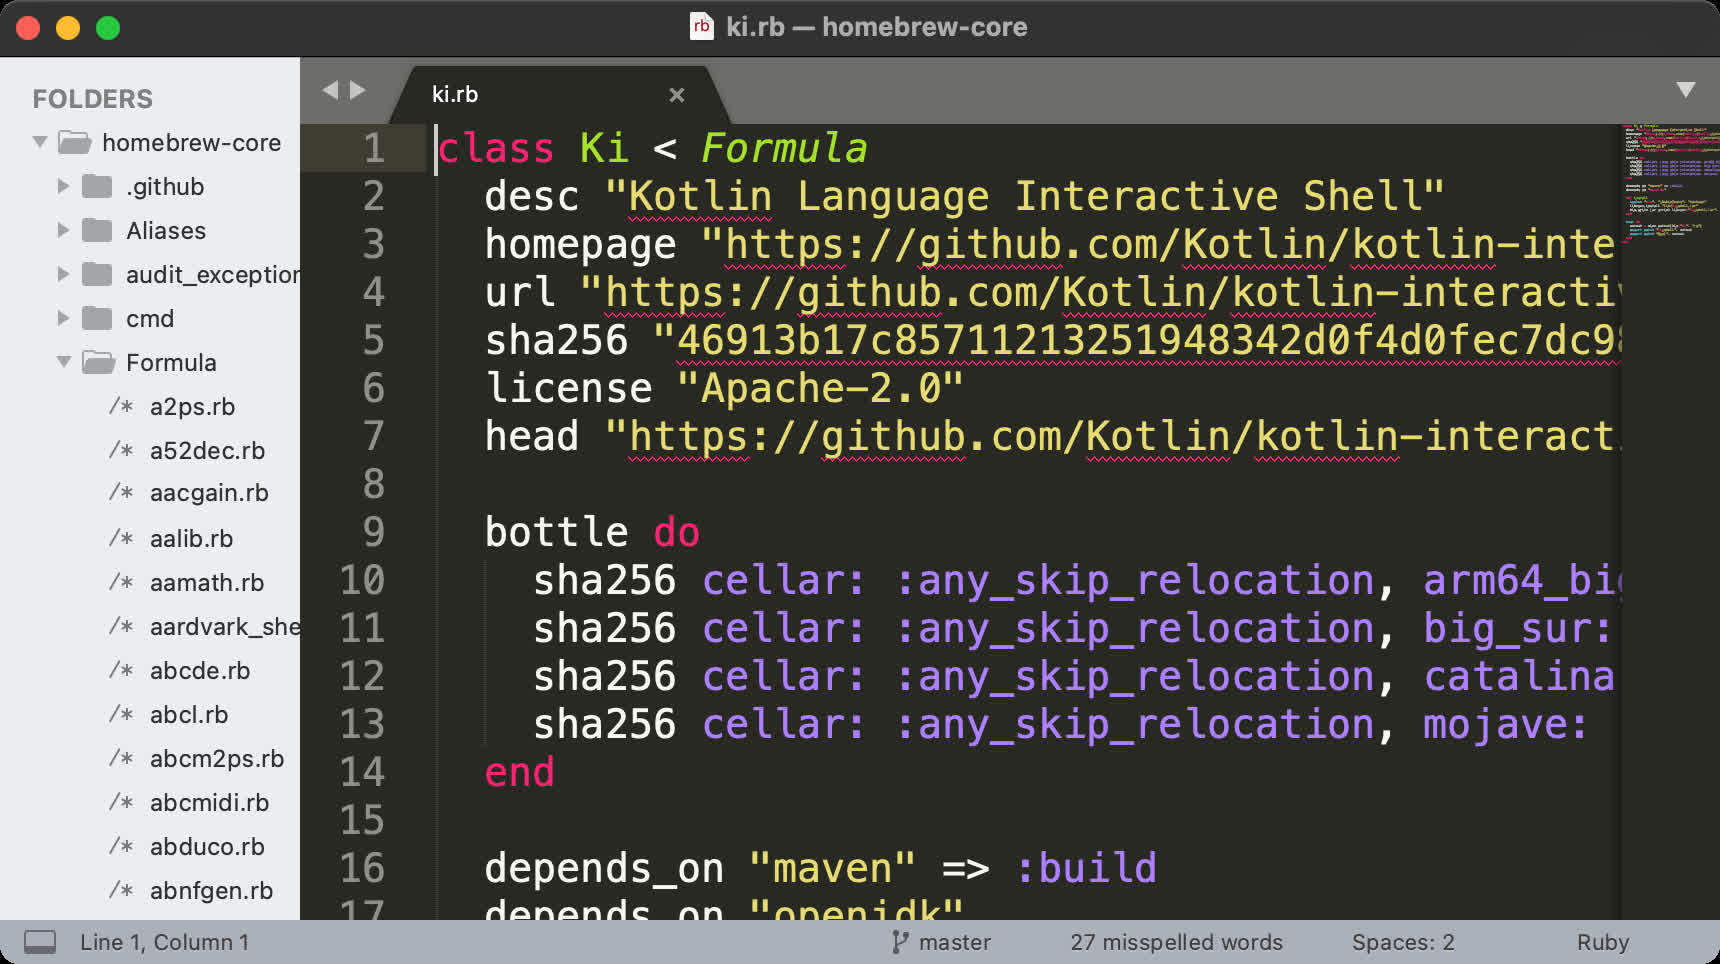Image resolution: width=1720 pixels, height=964 pixels.
Task: Click the folder icon next to Formula
Action: click(97, 362)
